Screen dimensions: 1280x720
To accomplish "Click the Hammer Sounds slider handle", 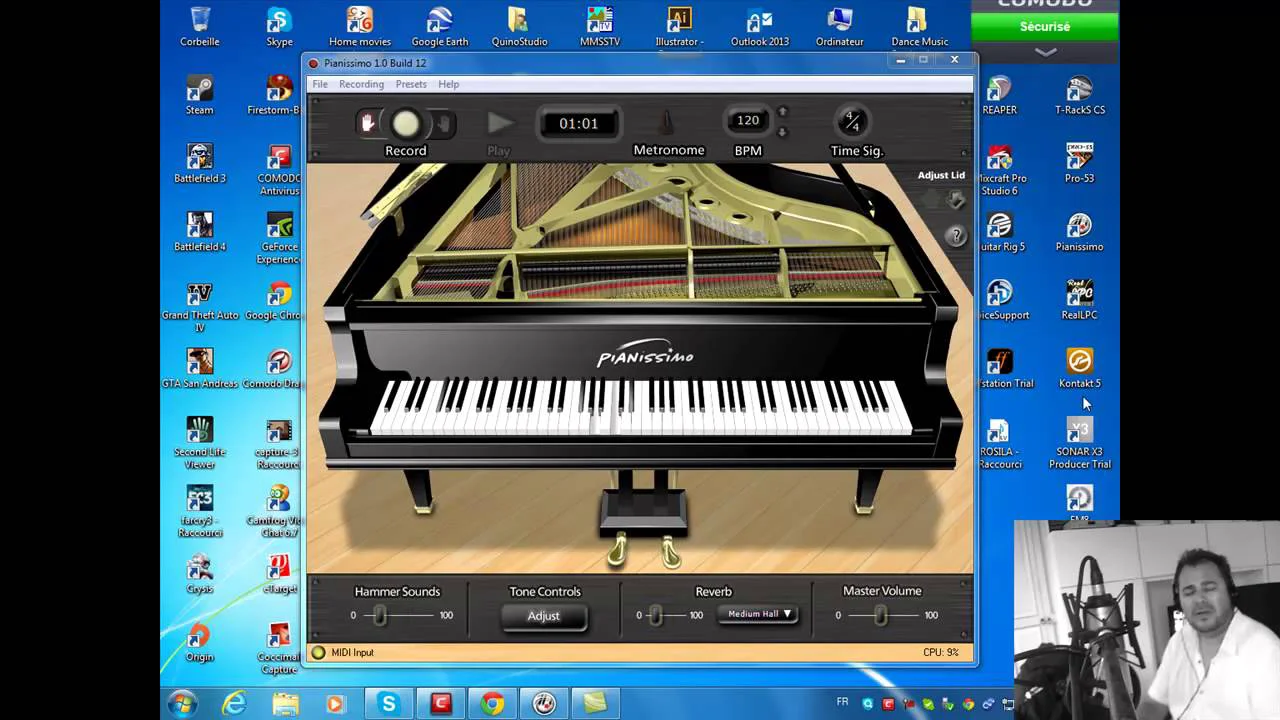I will coord(380,615).
